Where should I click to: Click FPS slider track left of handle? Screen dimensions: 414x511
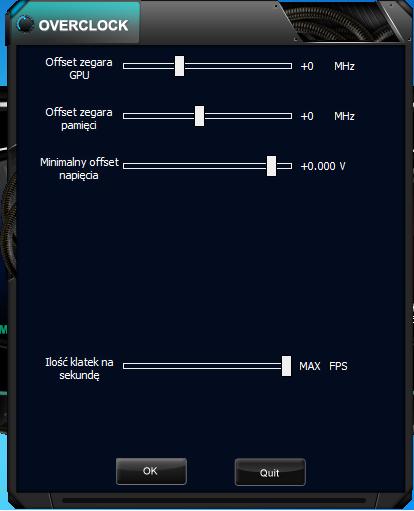202,366
